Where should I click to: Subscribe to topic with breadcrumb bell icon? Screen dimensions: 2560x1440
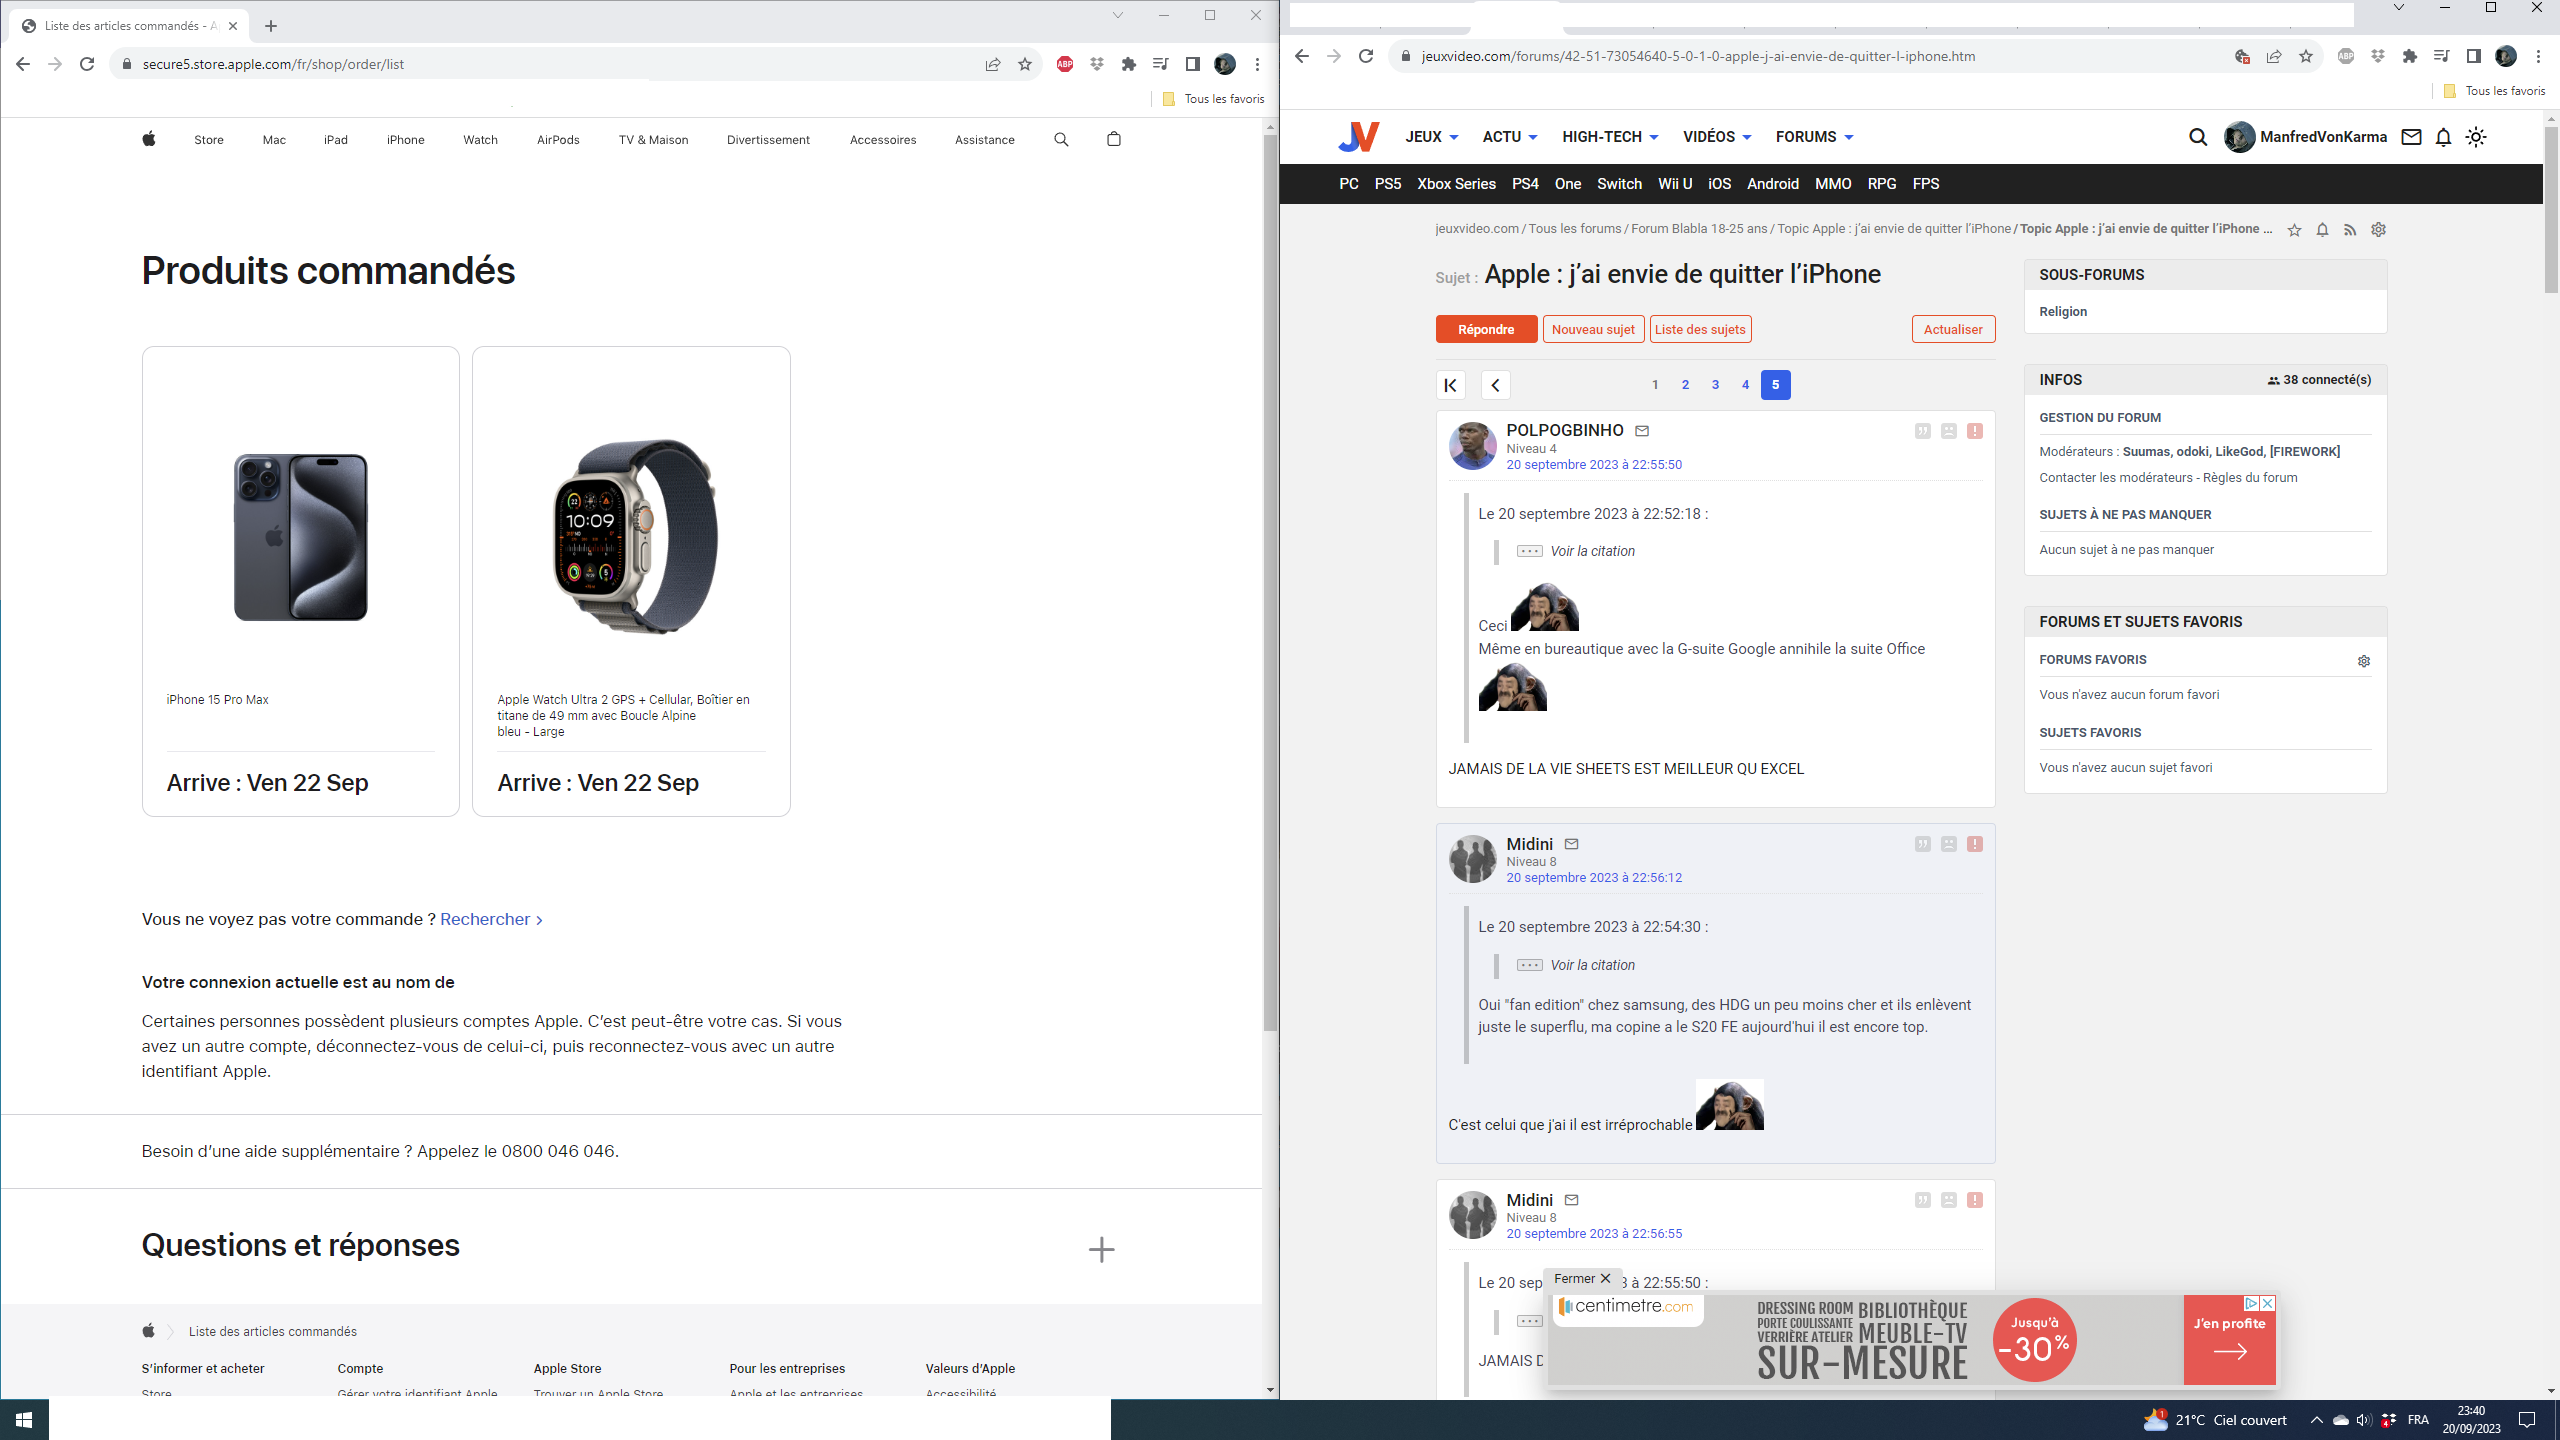tap(2322, 230)
